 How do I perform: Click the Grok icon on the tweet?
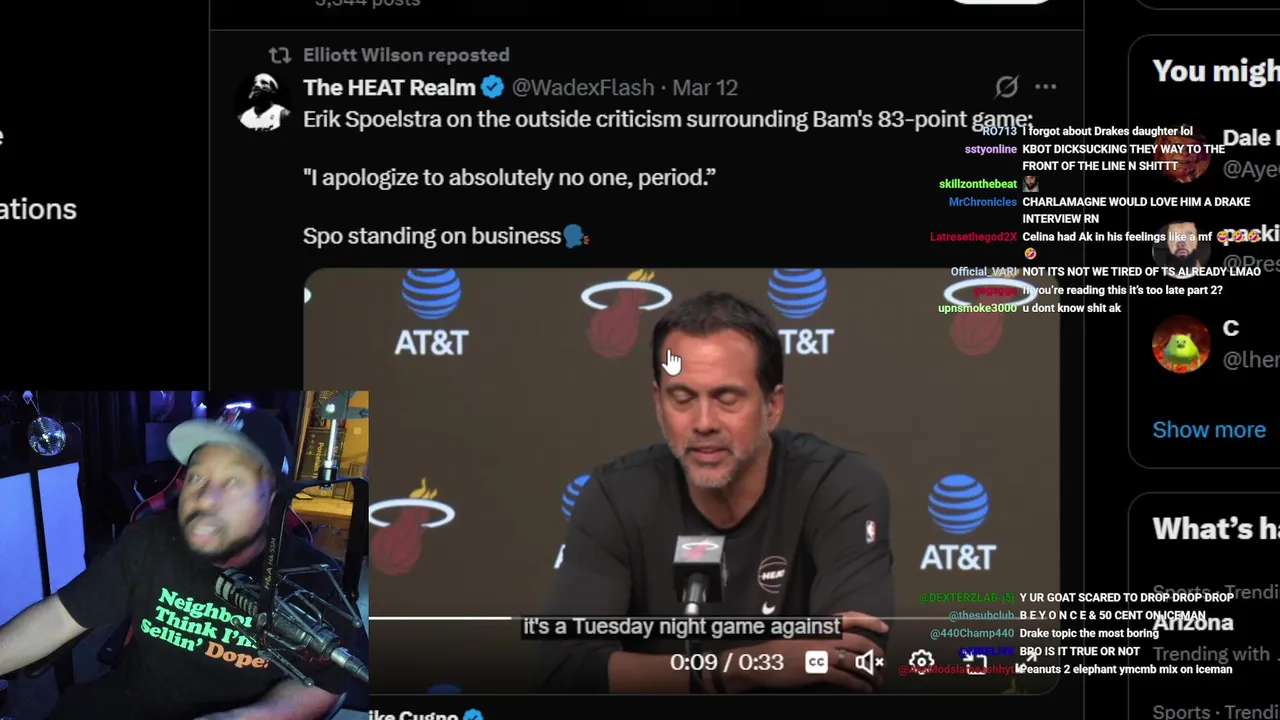tap(1006, 87)
